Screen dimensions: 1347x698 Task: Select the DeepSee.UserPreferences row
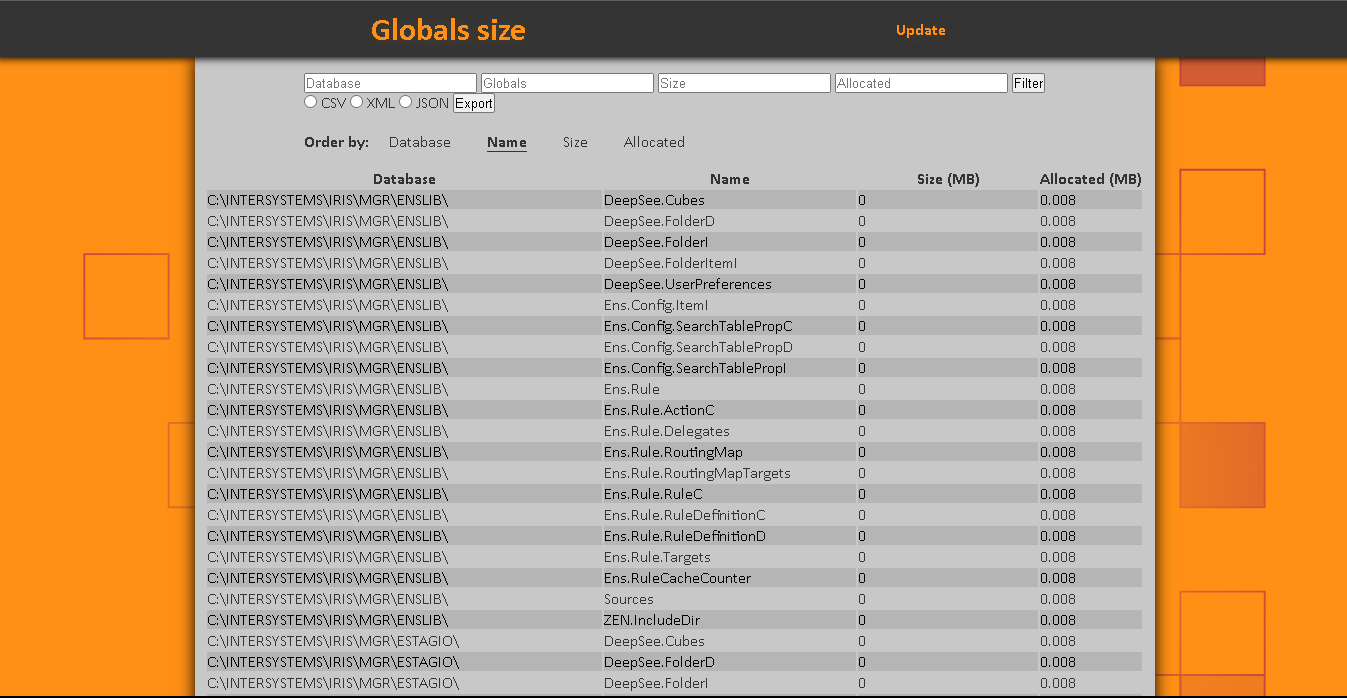(687, 284)
